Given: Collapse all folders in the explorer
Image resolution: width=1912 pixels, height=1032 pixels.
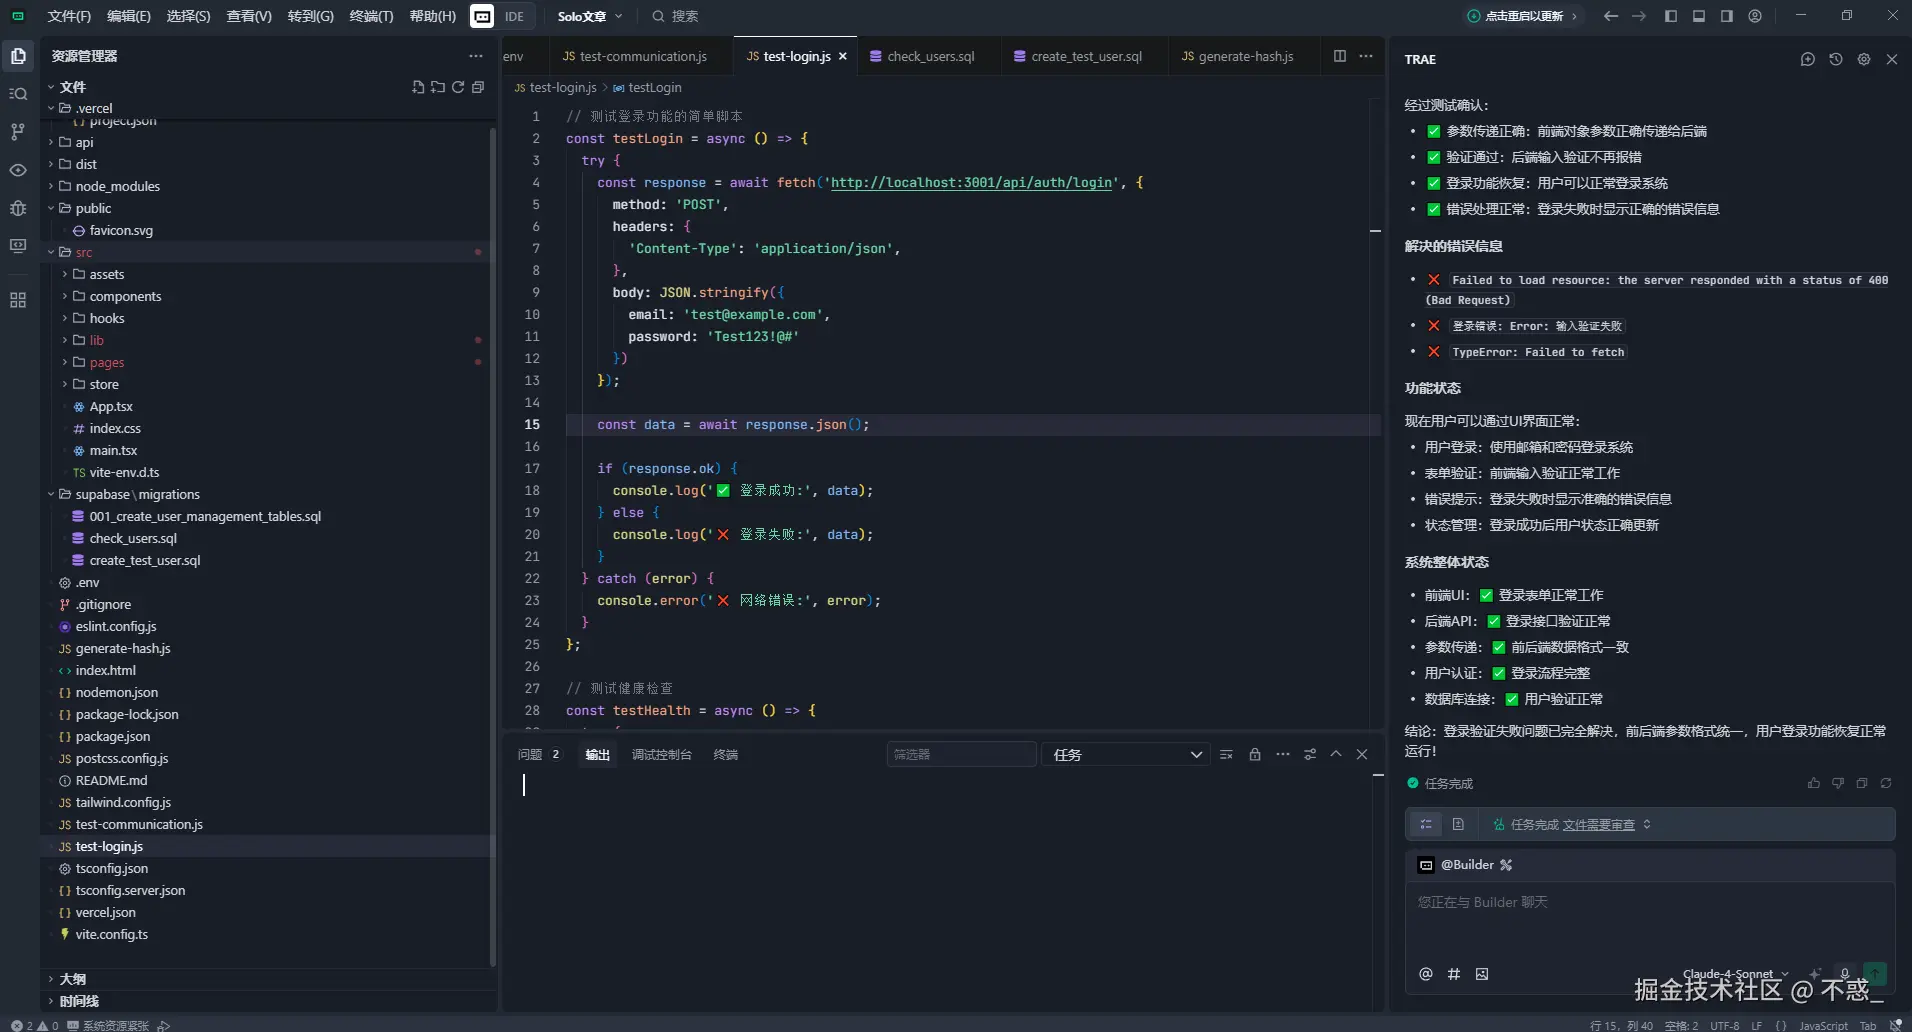Looking at the screenshot, I should [x=478, y=87].
